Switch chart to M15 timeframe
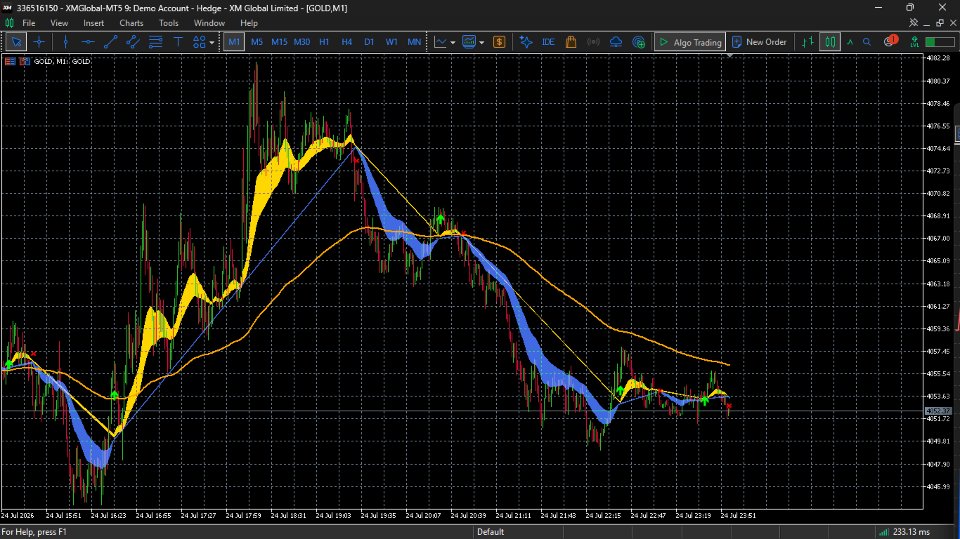The image size is (960, 539). [x=279, y=42]
